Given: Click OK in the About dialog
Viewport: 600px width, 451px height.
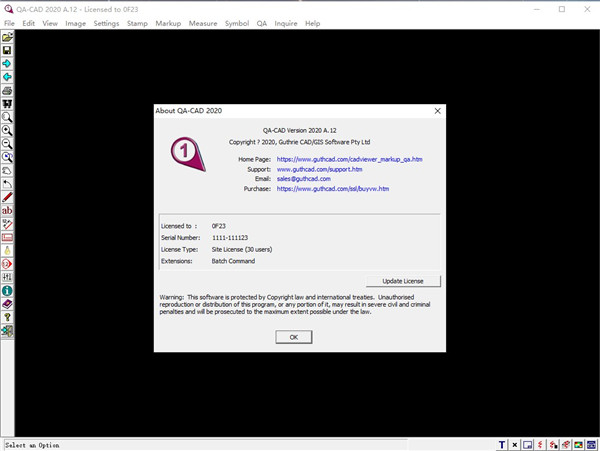Looking at the screenshot, I should pos(294,337).
